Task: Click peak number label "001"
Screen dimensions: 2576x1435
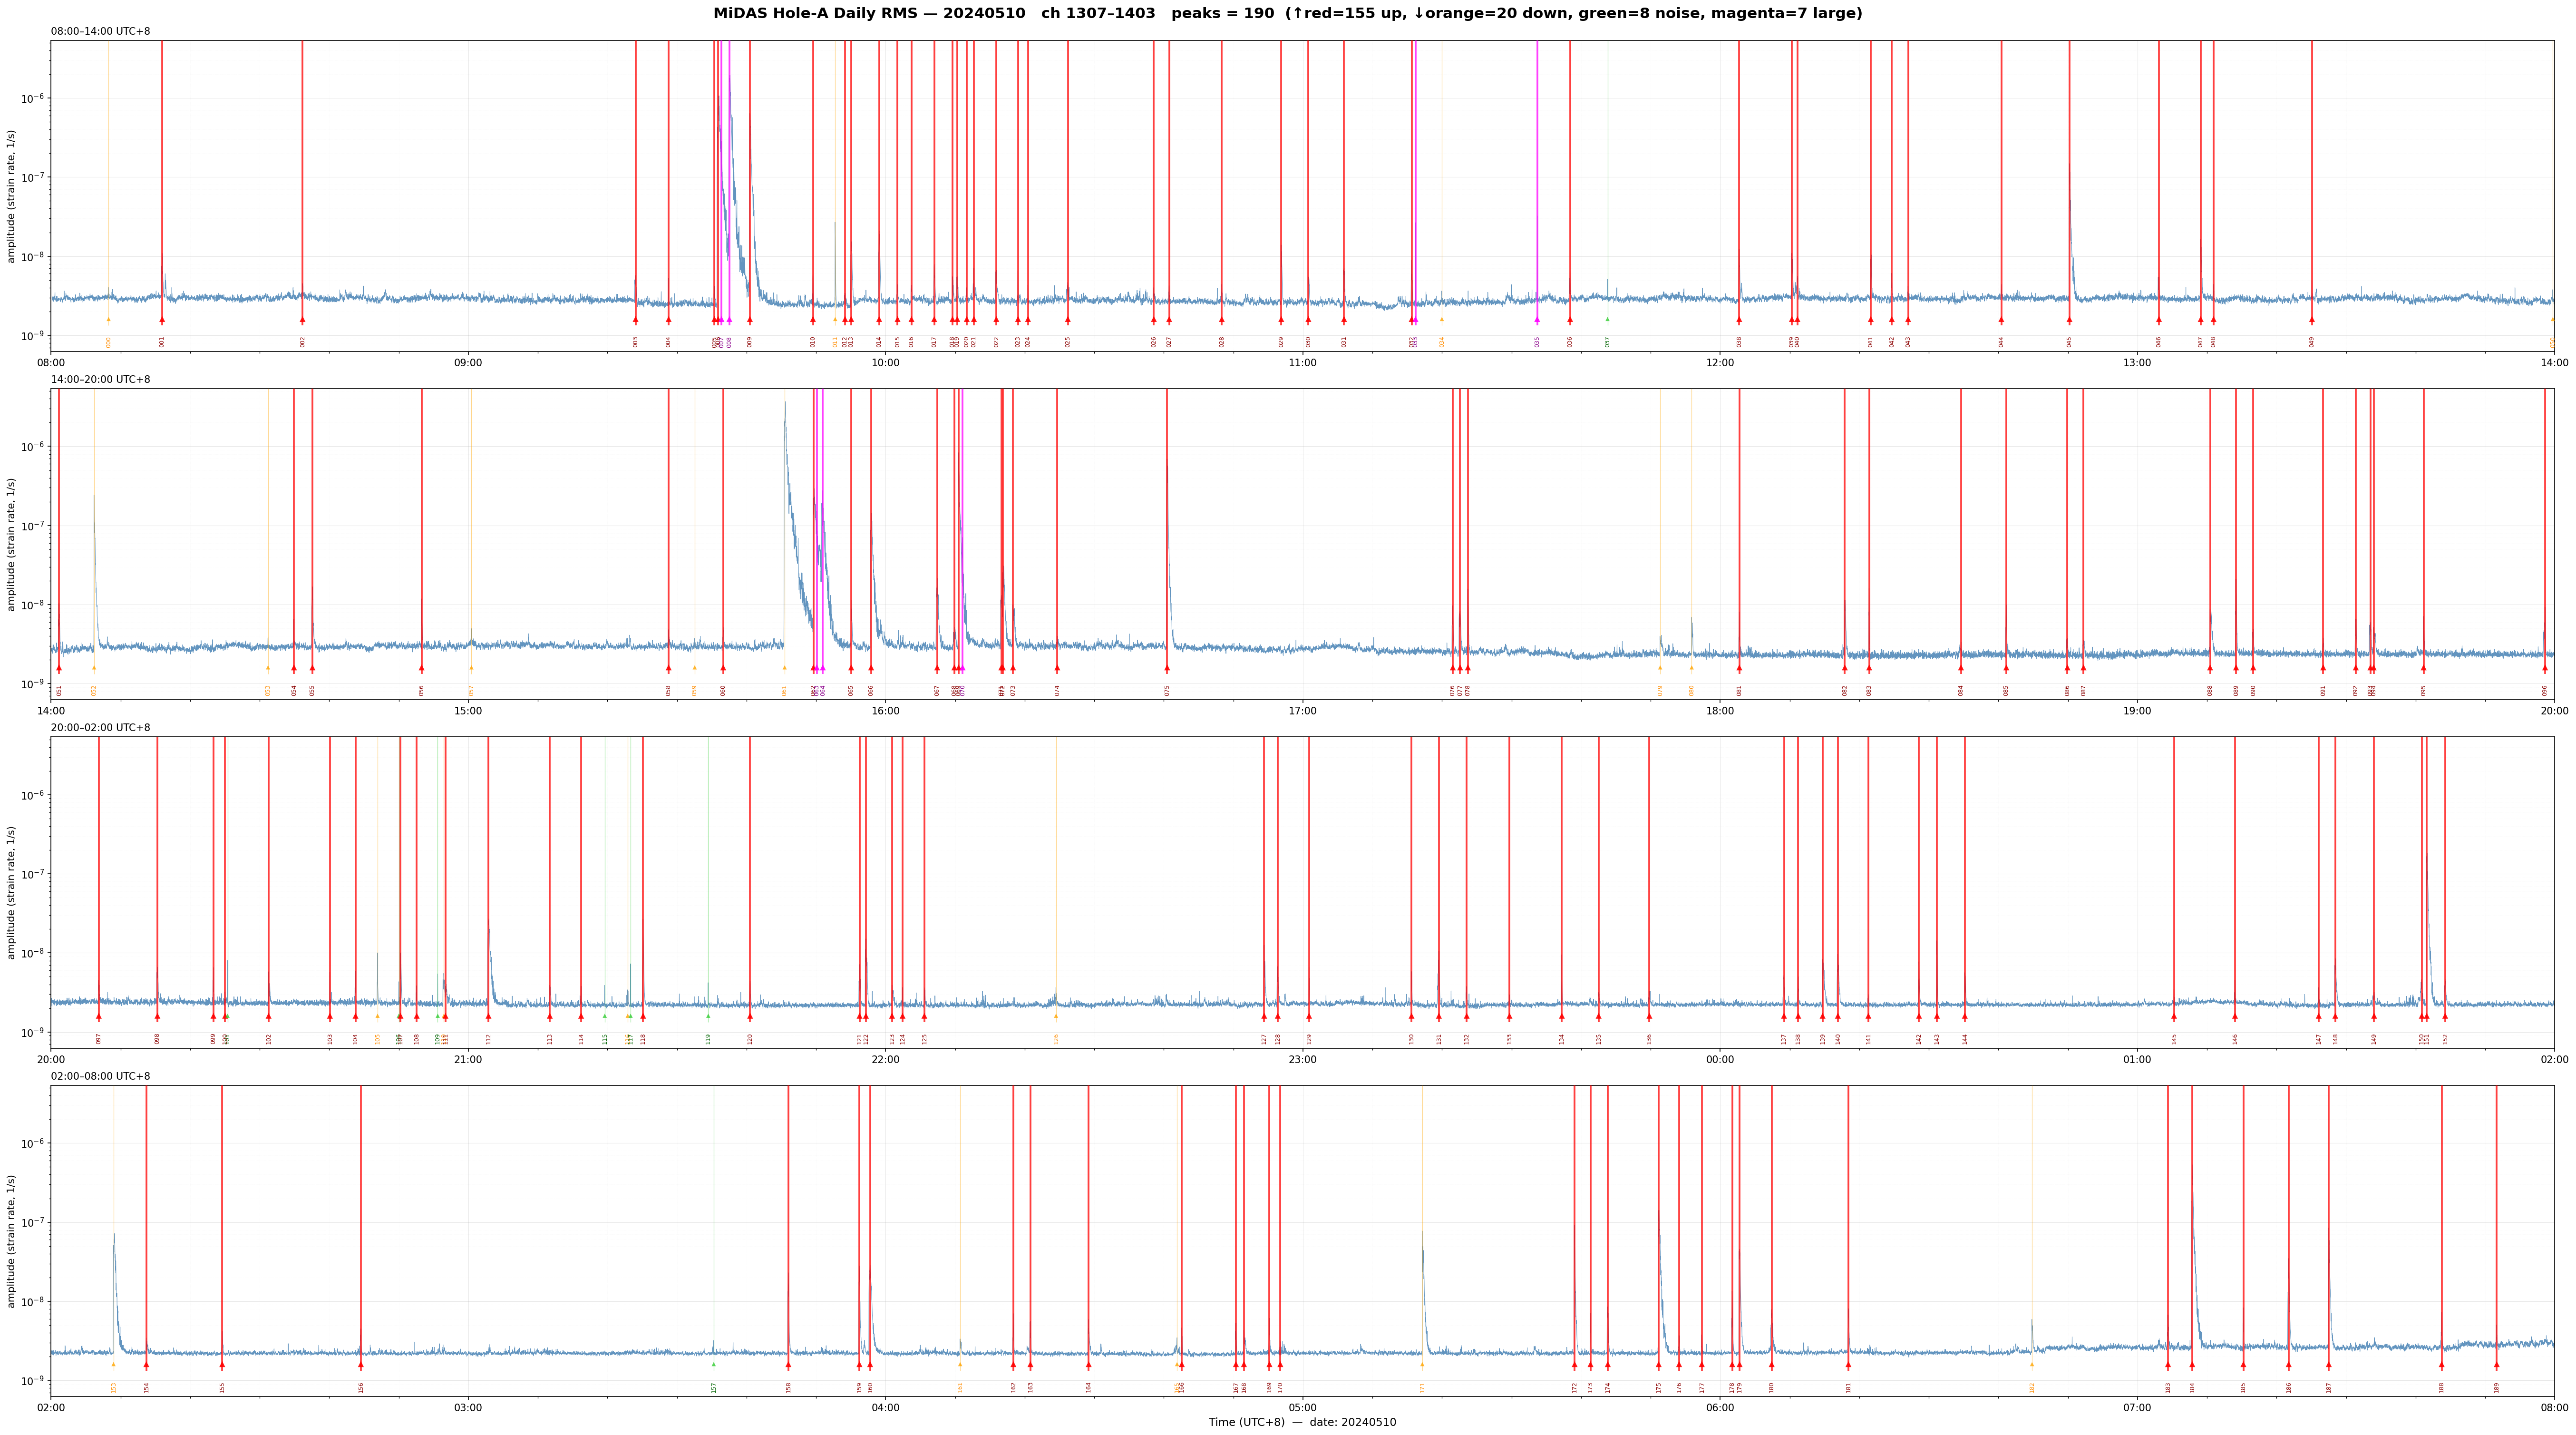Action: pyautogui.click(x=162, y=342)
